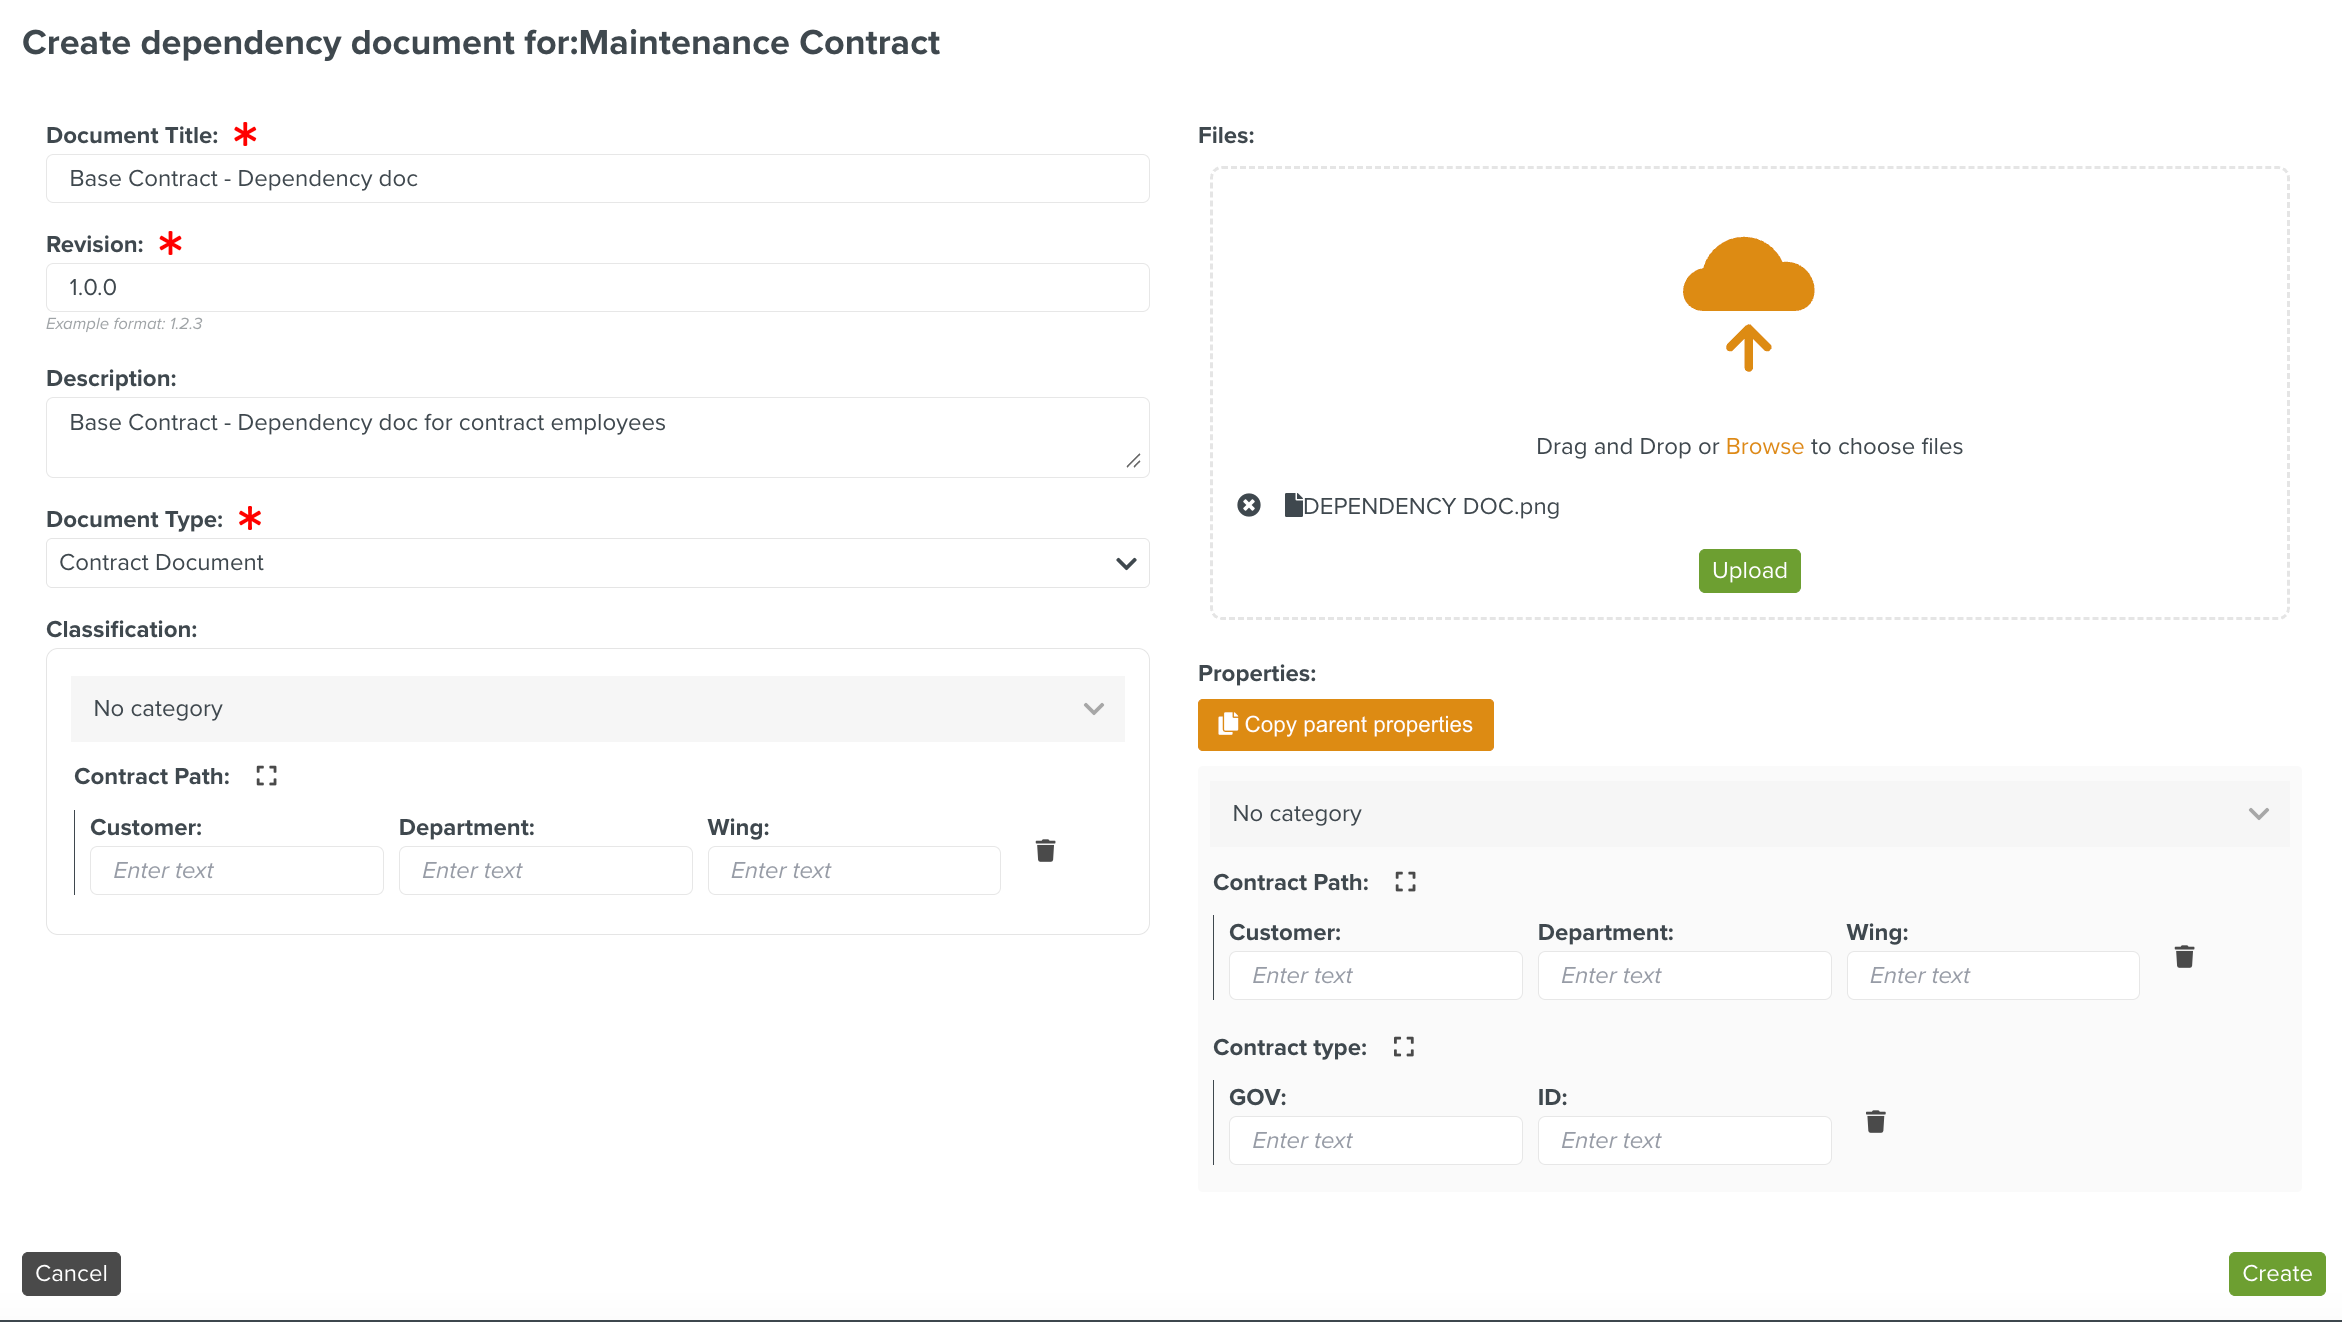Remove the DEPENDENCY DOC.png file
The image size is (2342, 1322).
click(1248, 505)
